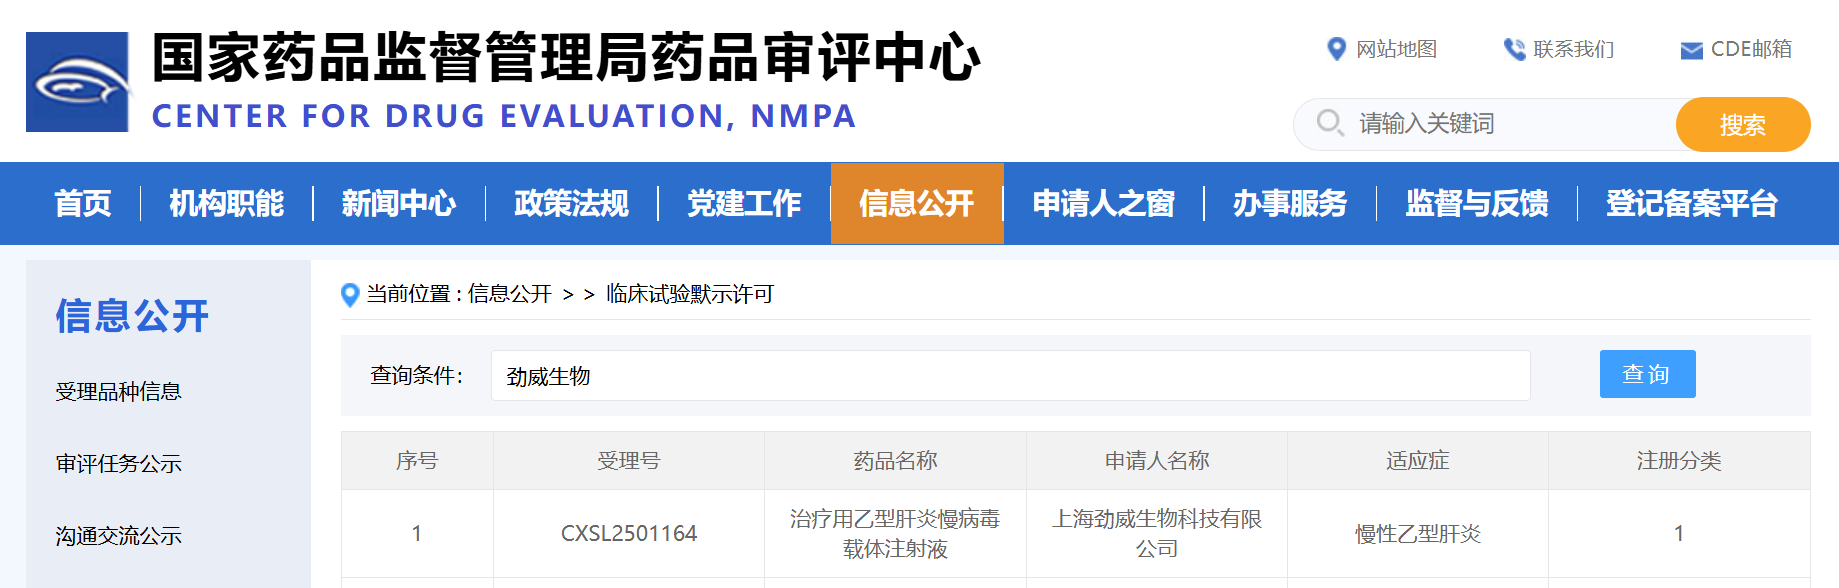Select 沟通交流公示 in the sidebar
1839x588 pixels.
(119, 536)
